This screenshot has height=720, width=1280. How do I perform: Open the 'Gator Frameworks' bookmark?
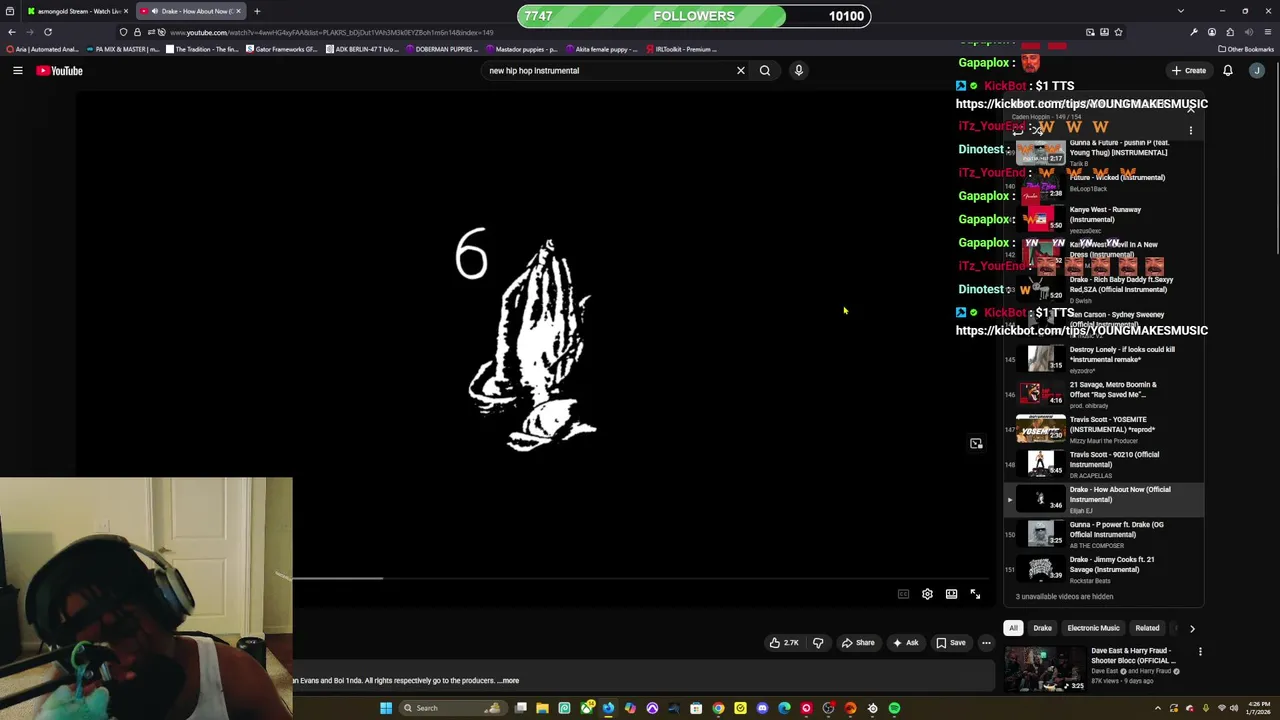point(283,49)
